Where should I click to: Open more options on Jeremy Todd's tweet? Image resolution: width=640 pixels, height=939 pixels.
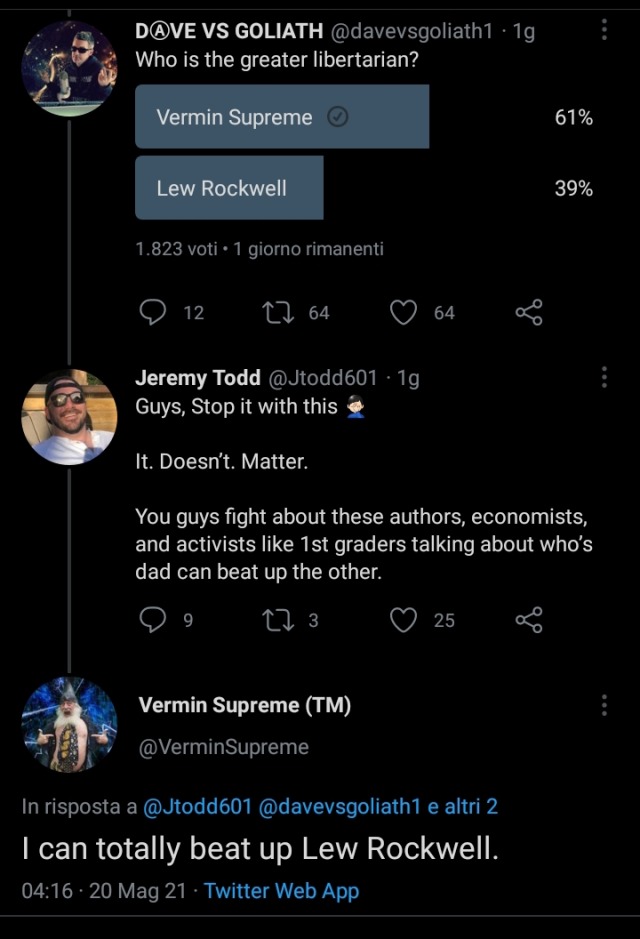[604, 377]
